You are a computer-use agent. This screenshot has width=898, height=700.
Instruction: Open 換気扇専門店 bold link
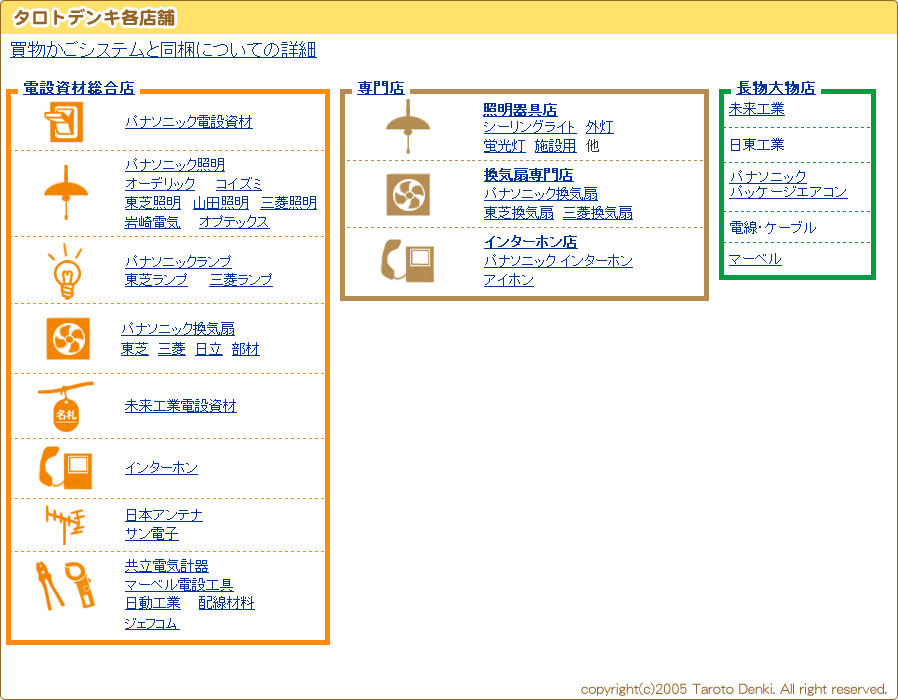click(x=528, y=175)
